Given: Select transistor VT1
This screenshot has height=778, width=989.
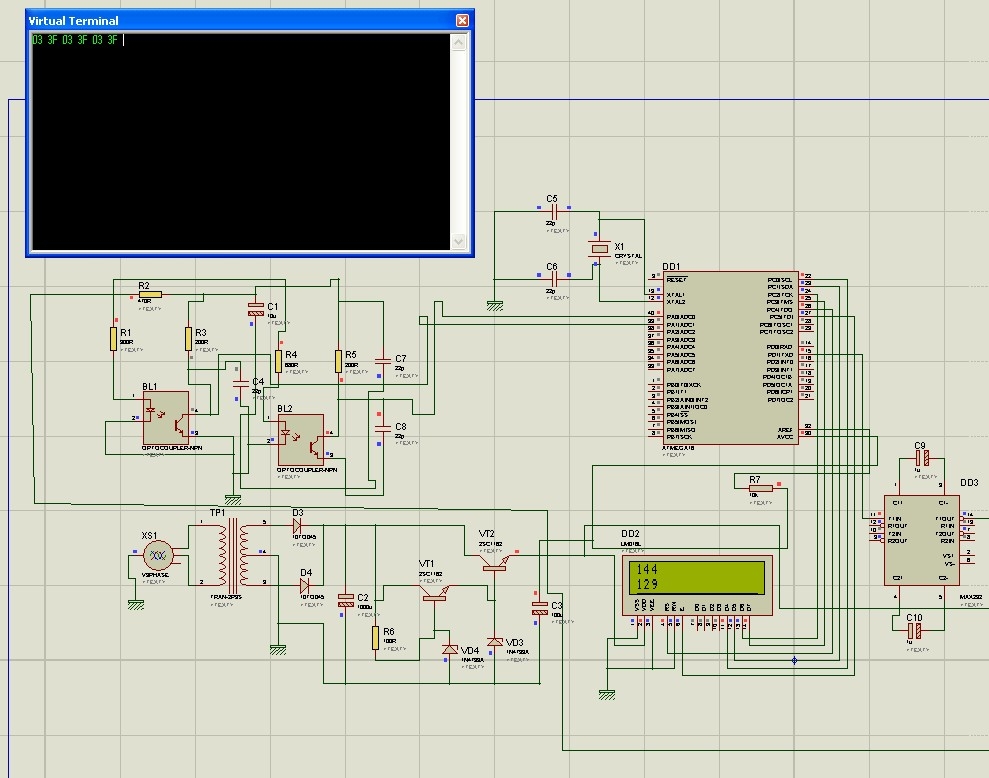Looking at the screenshot, I should point(435,594).
